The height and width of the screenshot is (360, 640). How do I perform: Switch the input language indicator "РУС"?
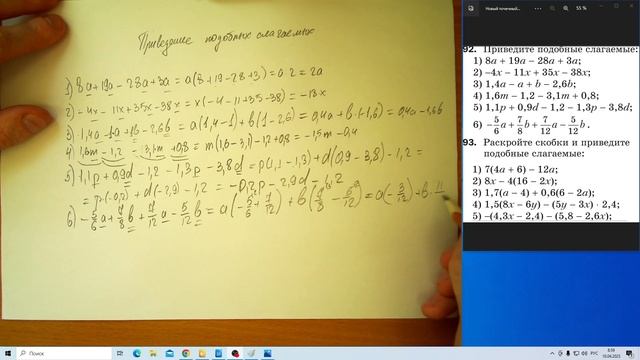click(594, 353)
